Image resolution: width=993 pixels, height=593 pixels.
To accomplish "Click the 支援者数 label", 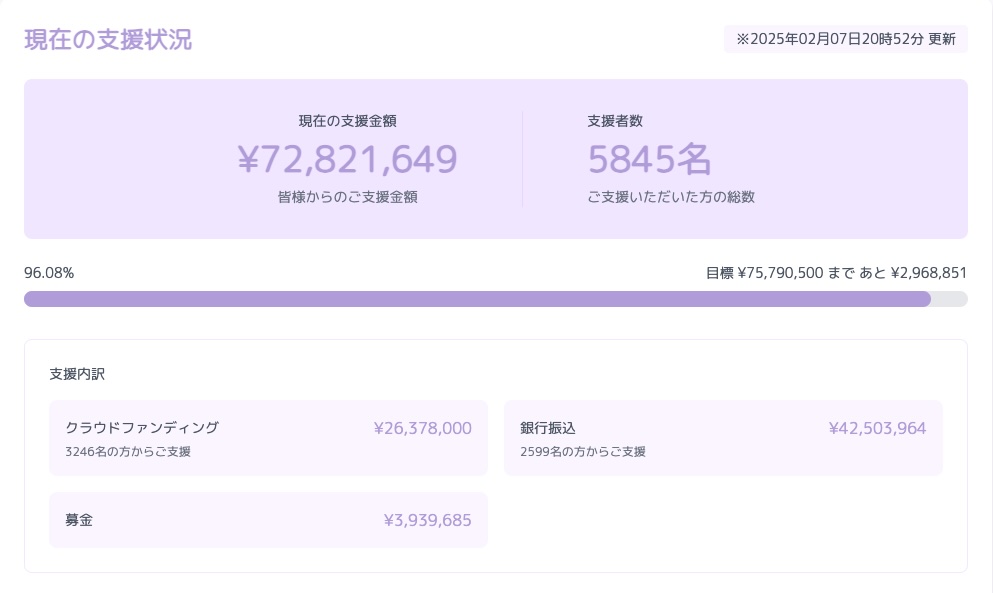I will 615,121.
